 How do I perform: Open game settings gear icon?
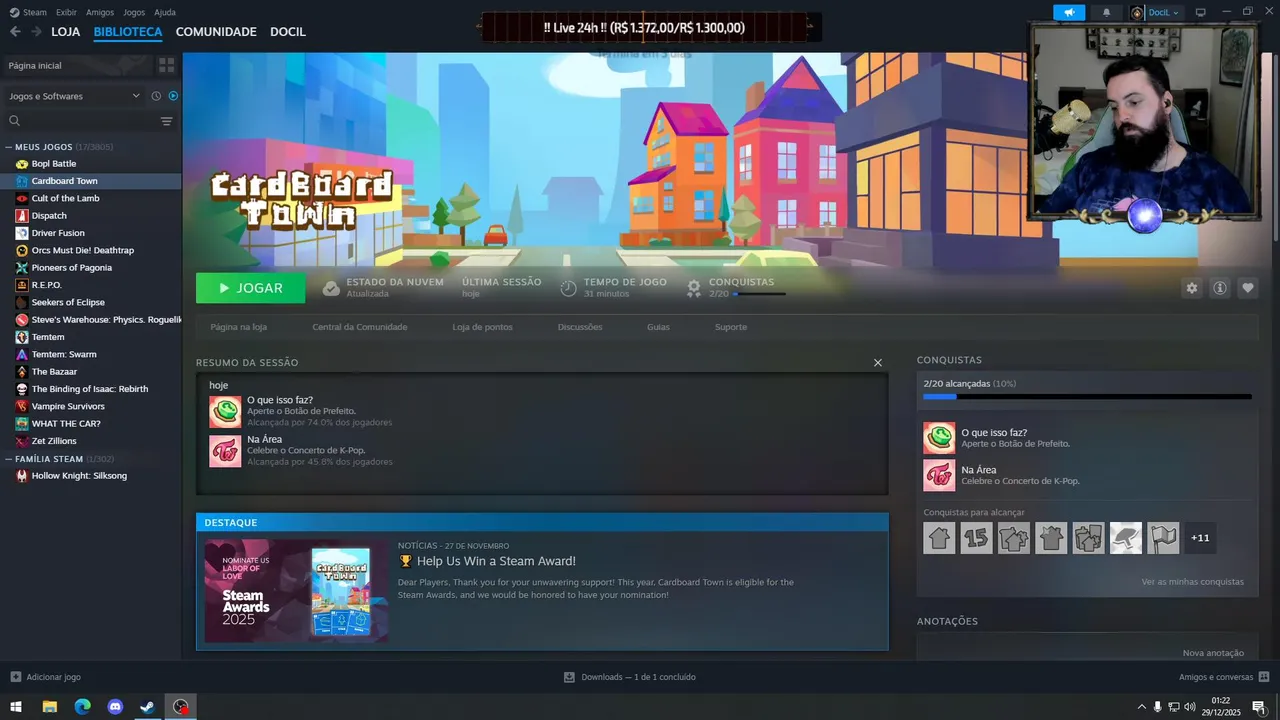coord(1191,288)
